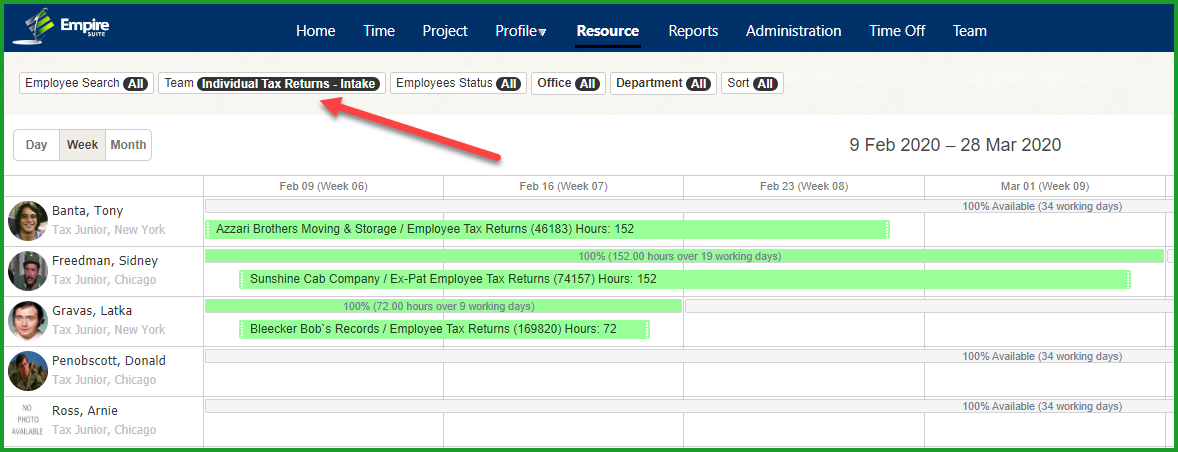Open the Employee Search filter
Viewport: 1178px width, 452px height.
point(86,83)
